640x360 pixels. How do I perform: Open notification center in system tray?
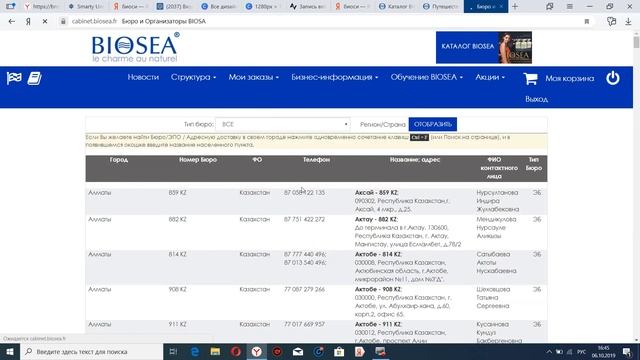pyautogui.click(x=627, y=351)
